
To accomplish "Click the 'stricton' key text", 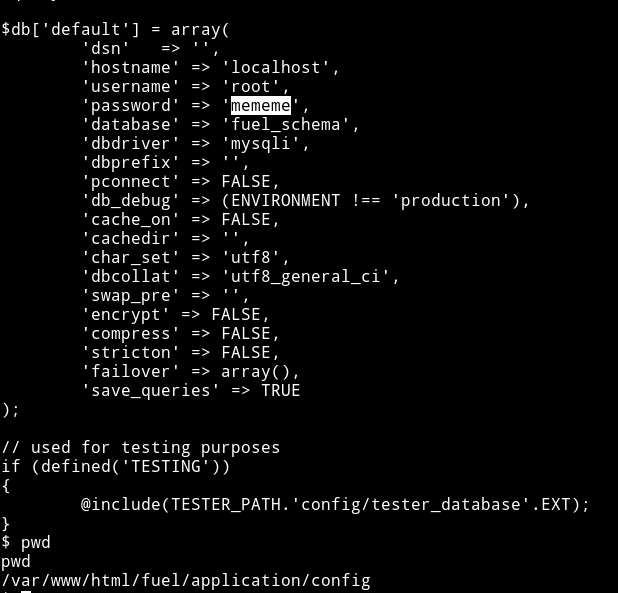I will pos(130,353).
